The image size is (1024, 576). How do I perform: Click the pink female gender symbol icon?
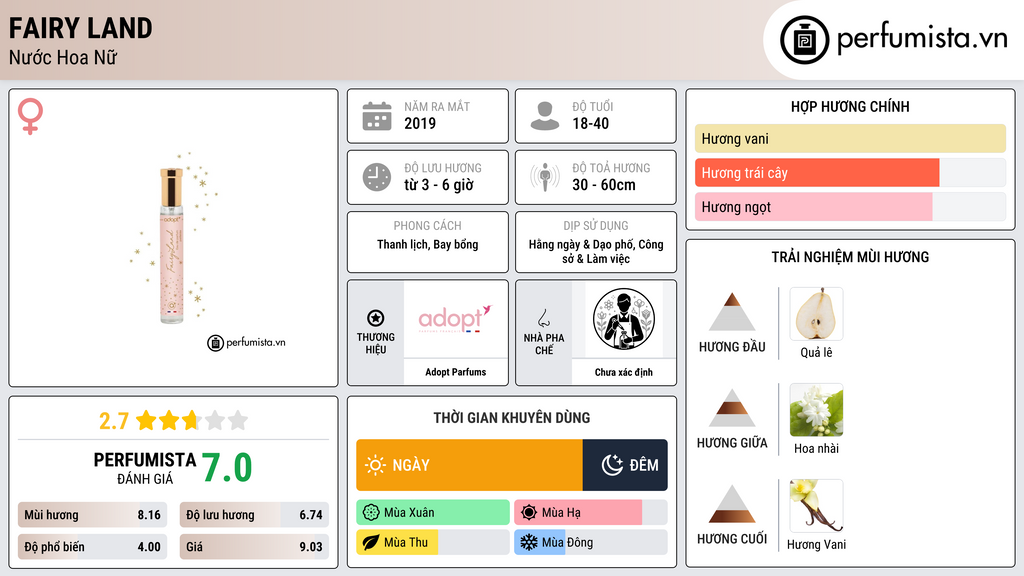coord(30,116)
